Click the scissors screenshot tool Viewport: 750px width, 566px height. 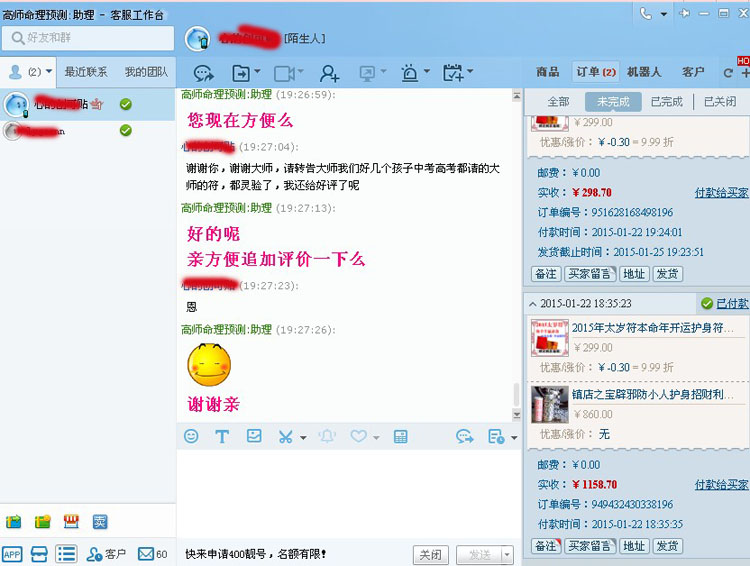[x=285, y=436]
